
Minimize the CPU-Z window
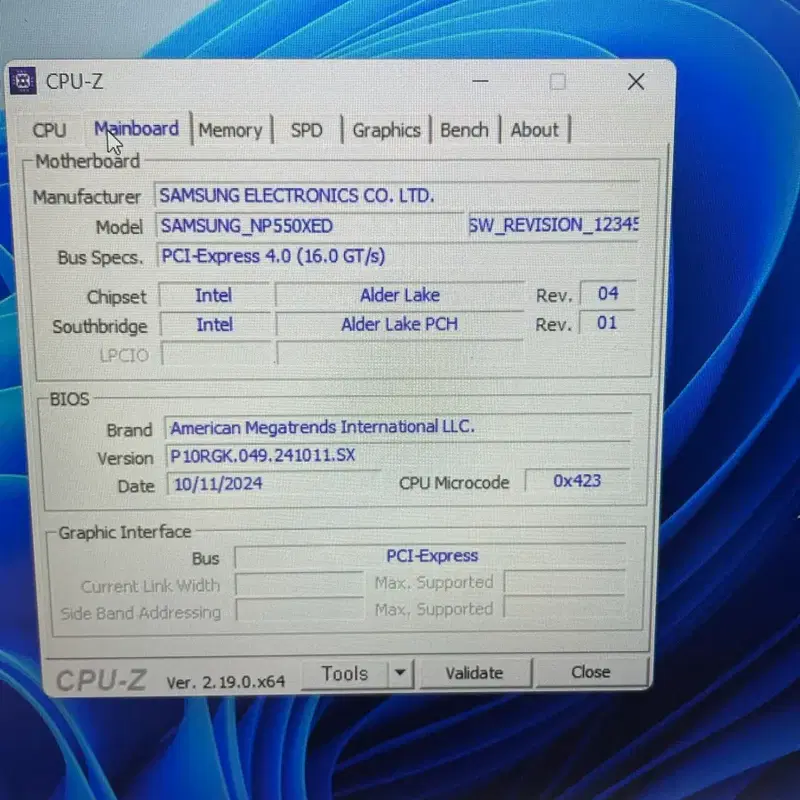pos(480,81)
